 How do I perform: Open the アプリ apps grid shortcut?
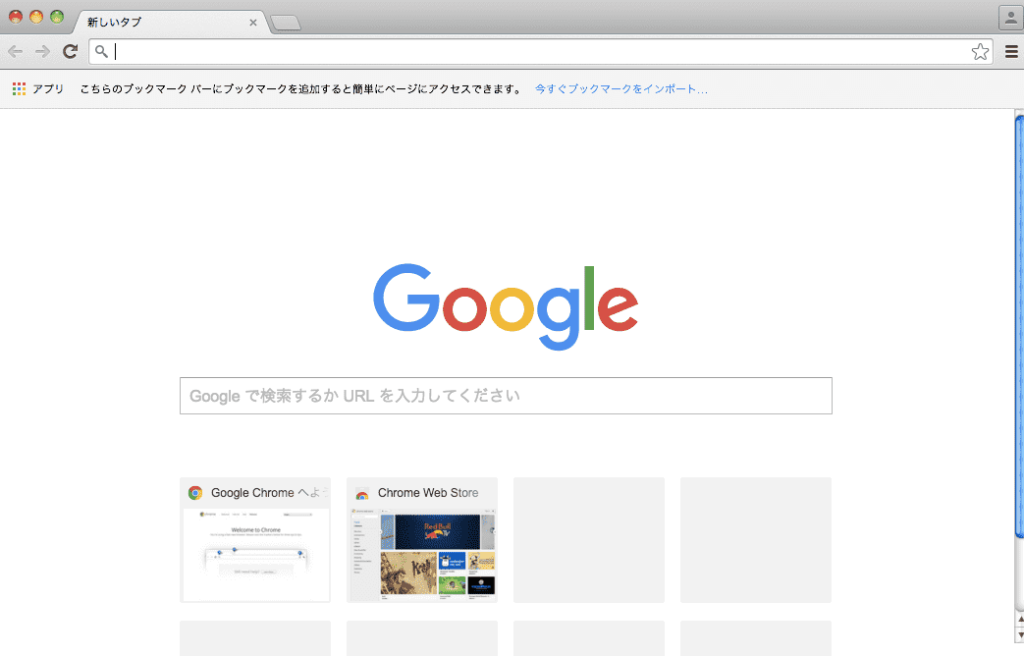coord(38,89)
